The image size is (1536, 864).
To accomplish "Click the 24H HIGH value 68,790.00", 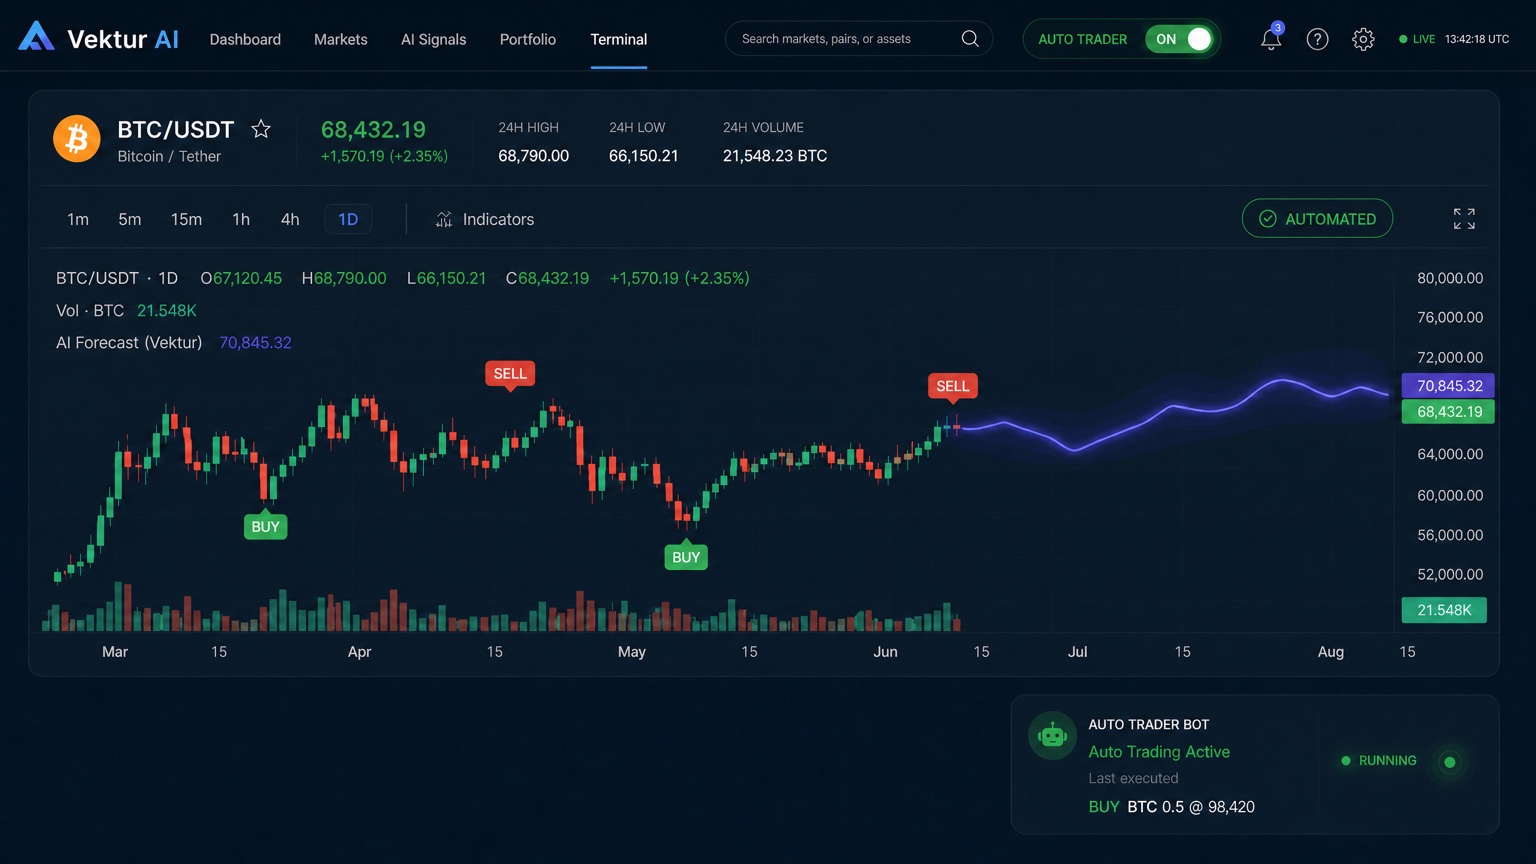I will pyautogui.click(x=534, y=156).
